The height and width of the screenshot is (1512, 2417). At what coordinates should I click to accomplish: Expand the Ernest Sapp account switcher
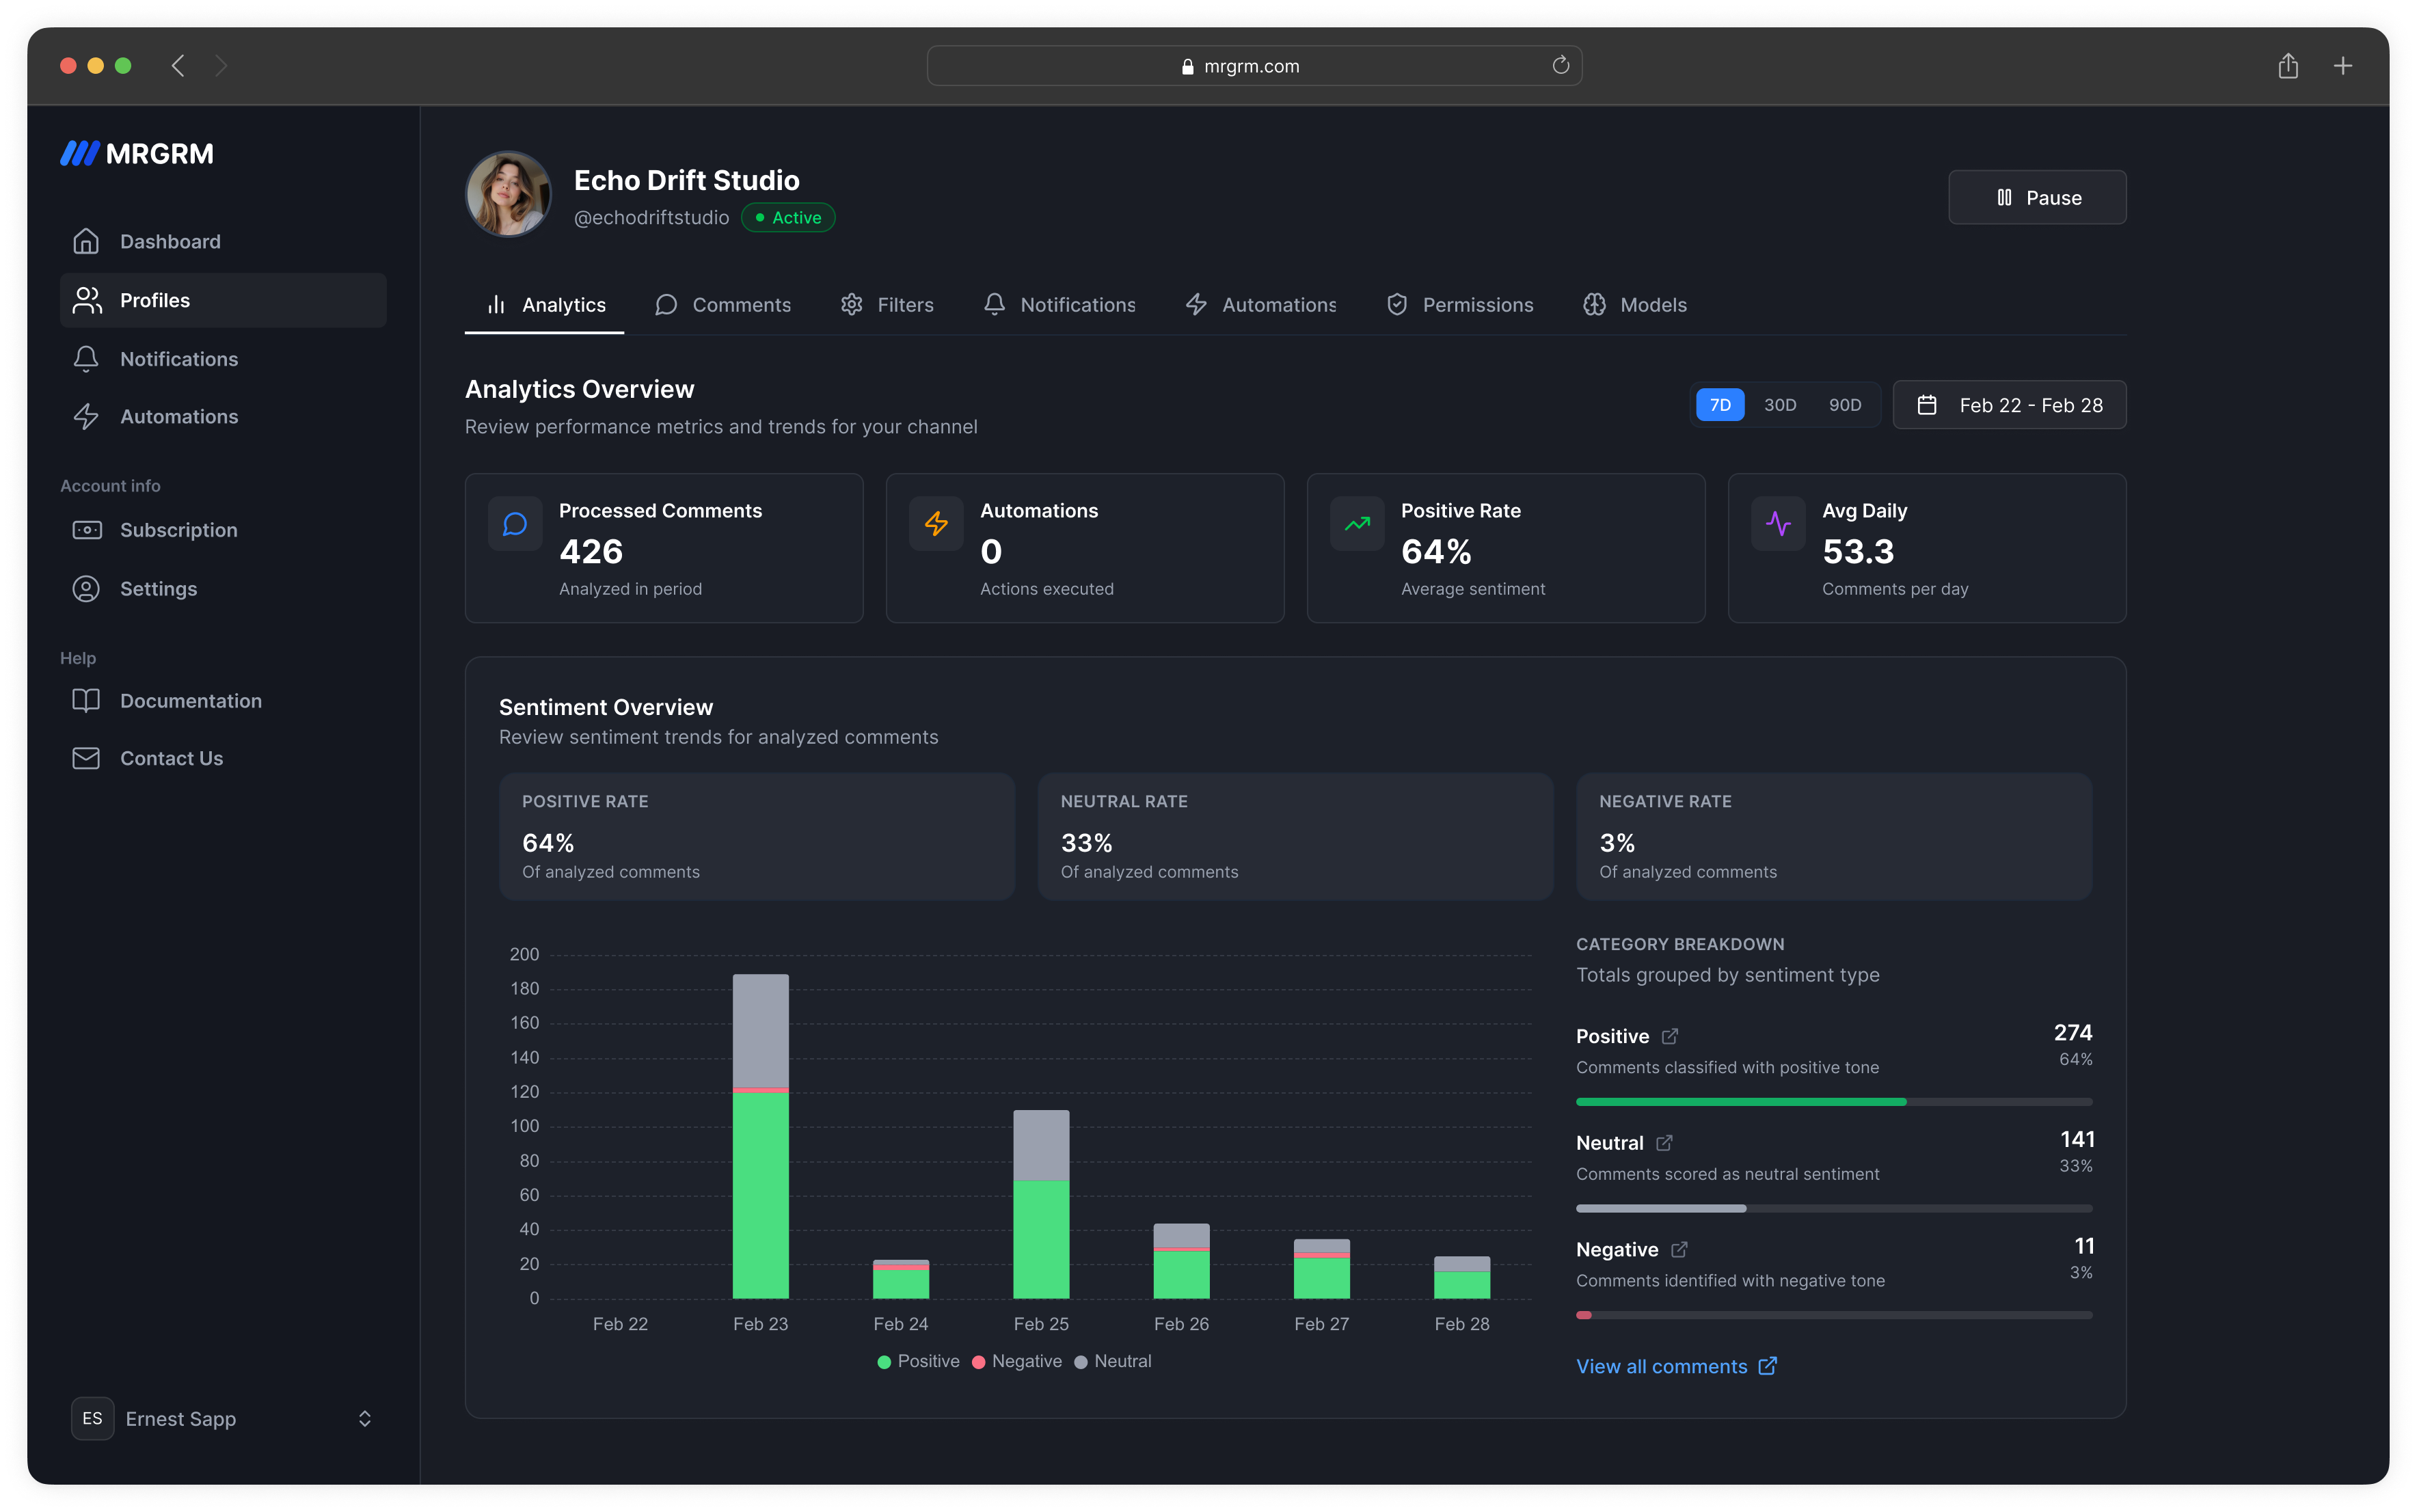tap(222, 1418)
